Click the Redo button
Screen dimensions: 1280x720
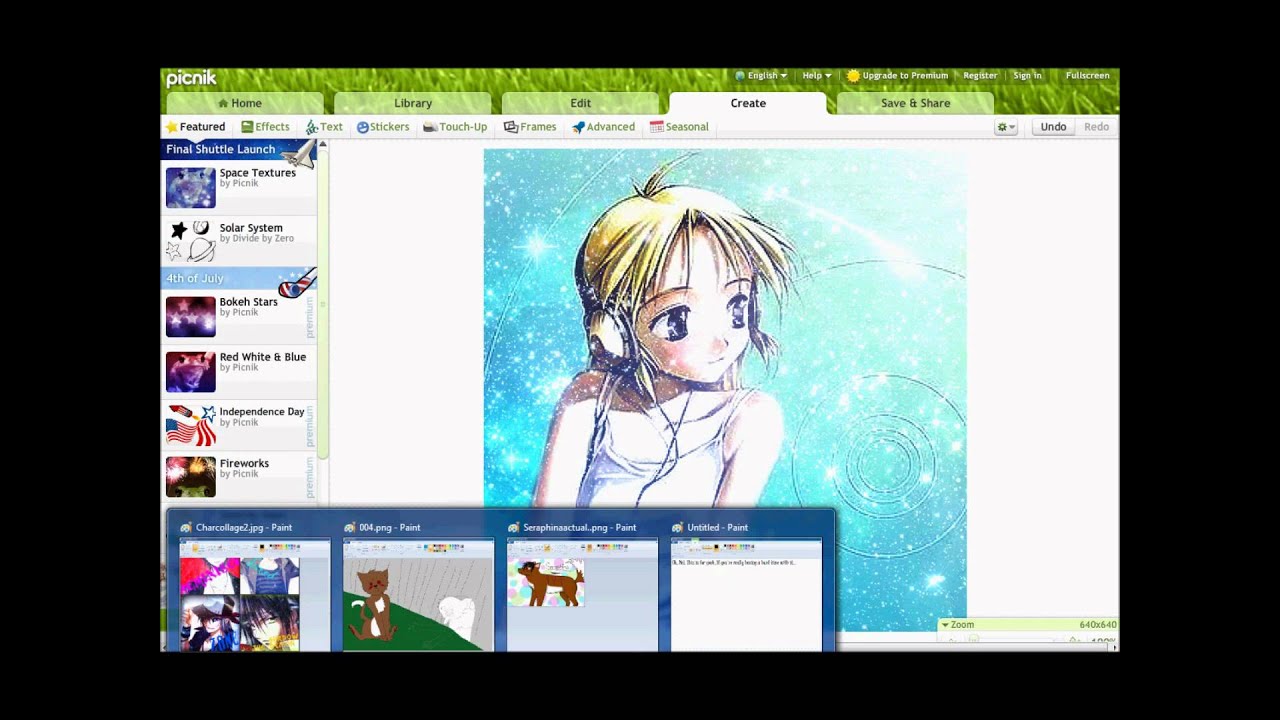(1096, 127)
